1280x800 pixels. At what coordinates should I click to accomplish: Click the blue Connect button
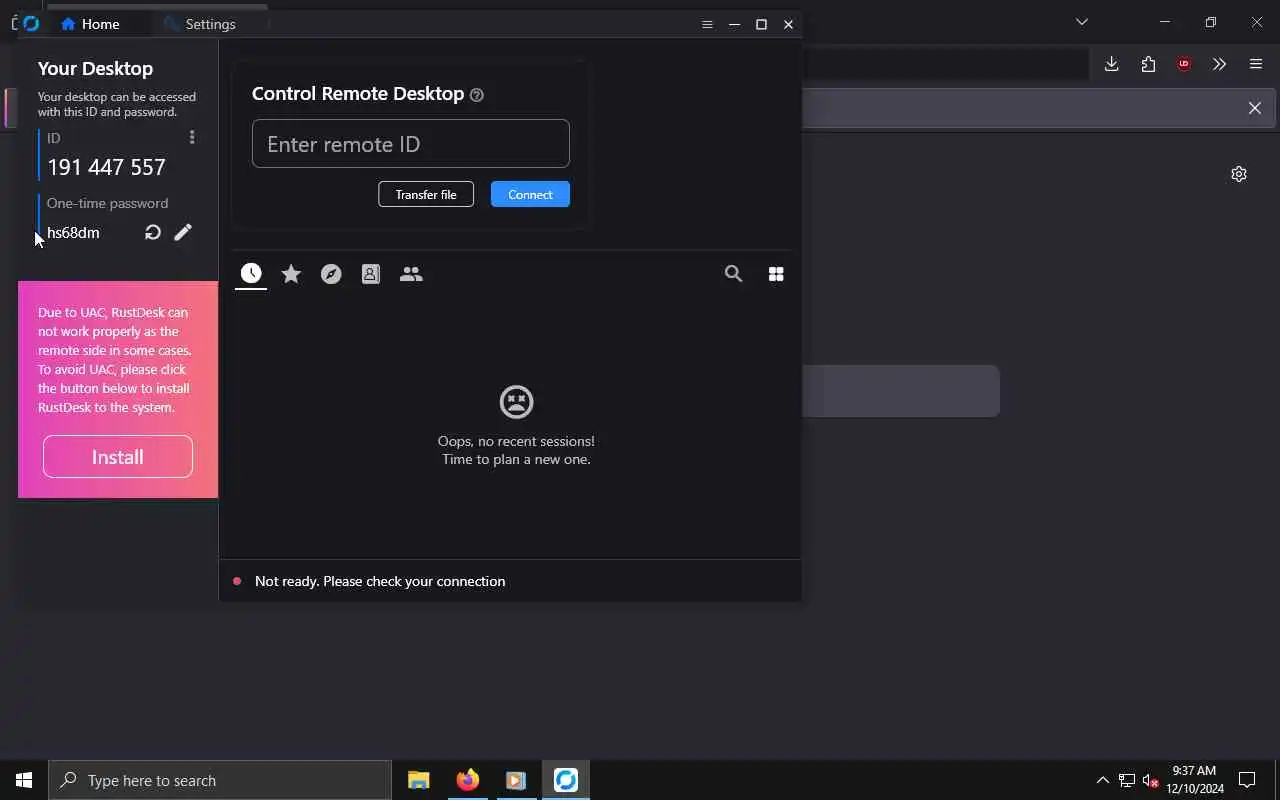click(x=530, y=194)
